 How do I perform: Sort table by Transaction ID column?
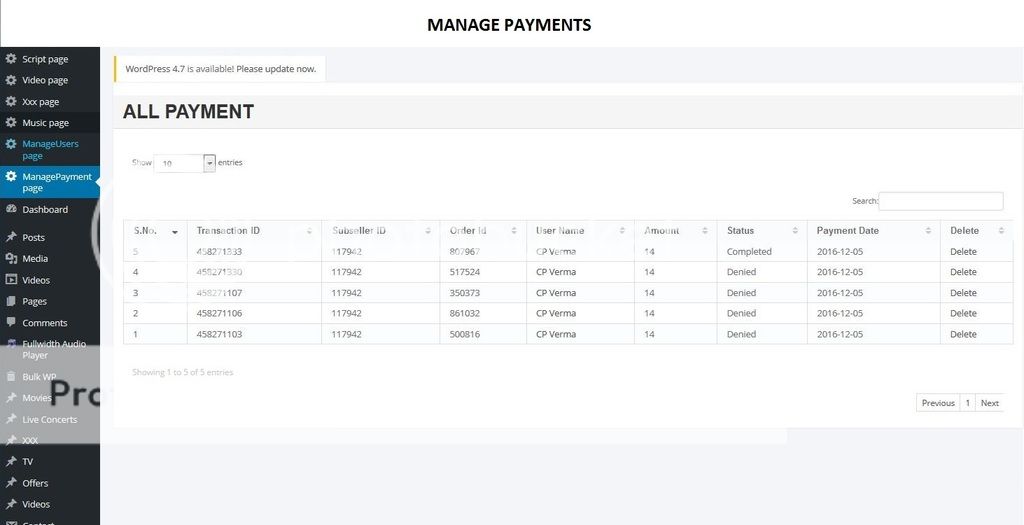tap(255, 231)
